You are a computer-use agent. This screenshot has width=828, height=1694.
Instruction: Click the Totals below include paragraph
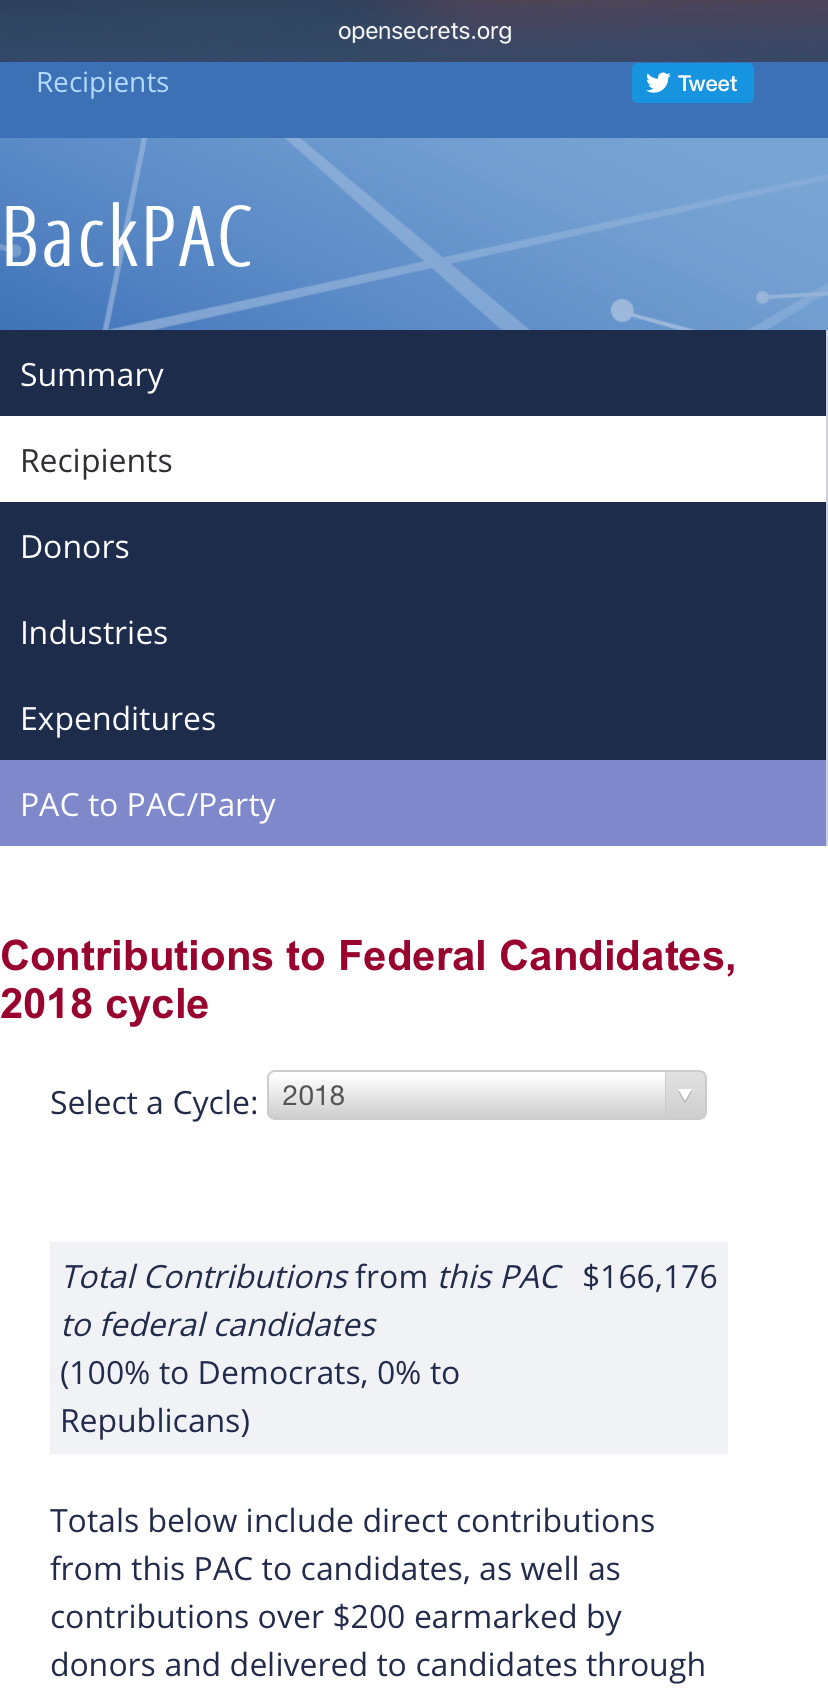click(x=378, y=1592)
